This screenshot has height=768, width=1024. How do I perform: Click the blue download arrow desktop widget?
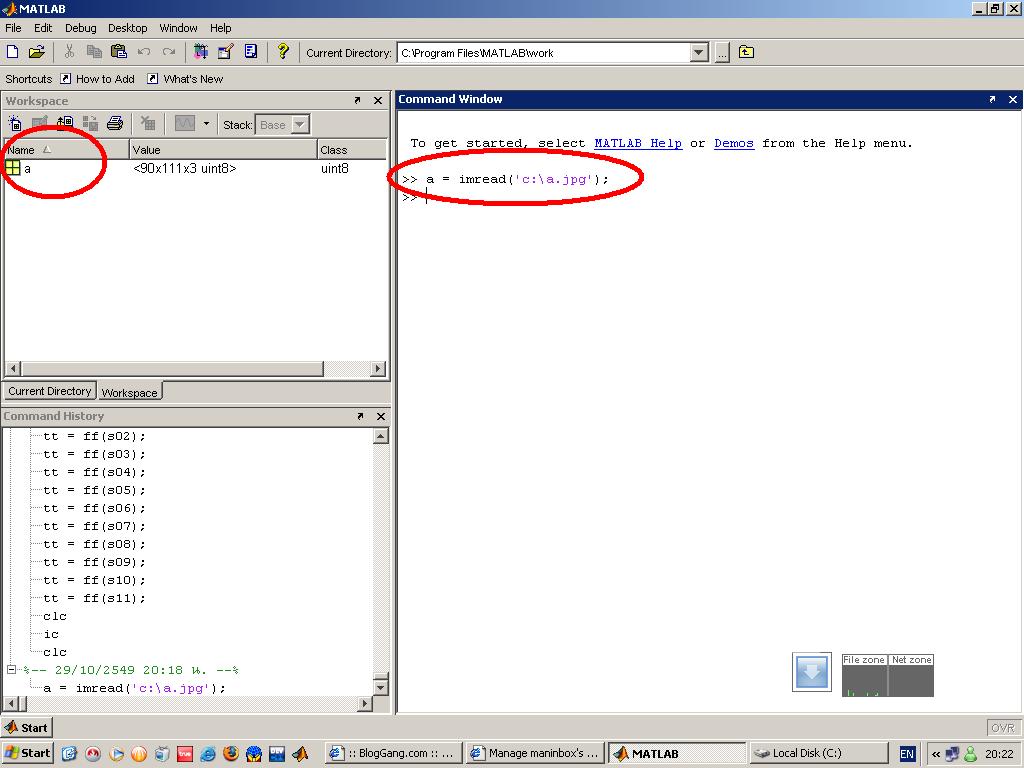tap(812, 671)
